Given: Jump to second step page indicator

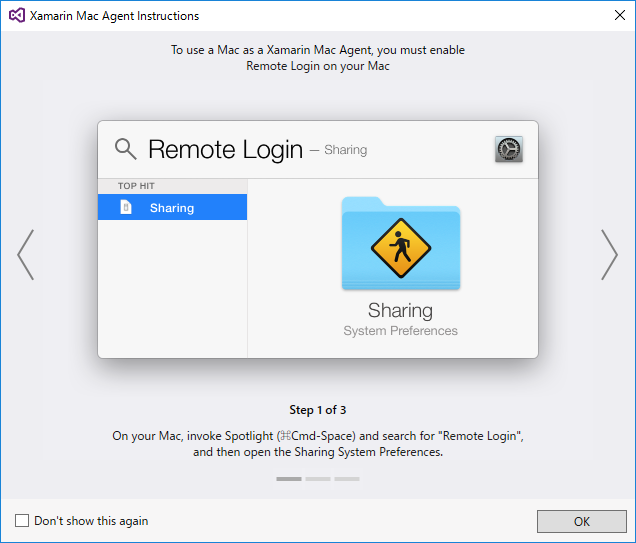Looking at the screenshot, I should click(x=318, y=479).
